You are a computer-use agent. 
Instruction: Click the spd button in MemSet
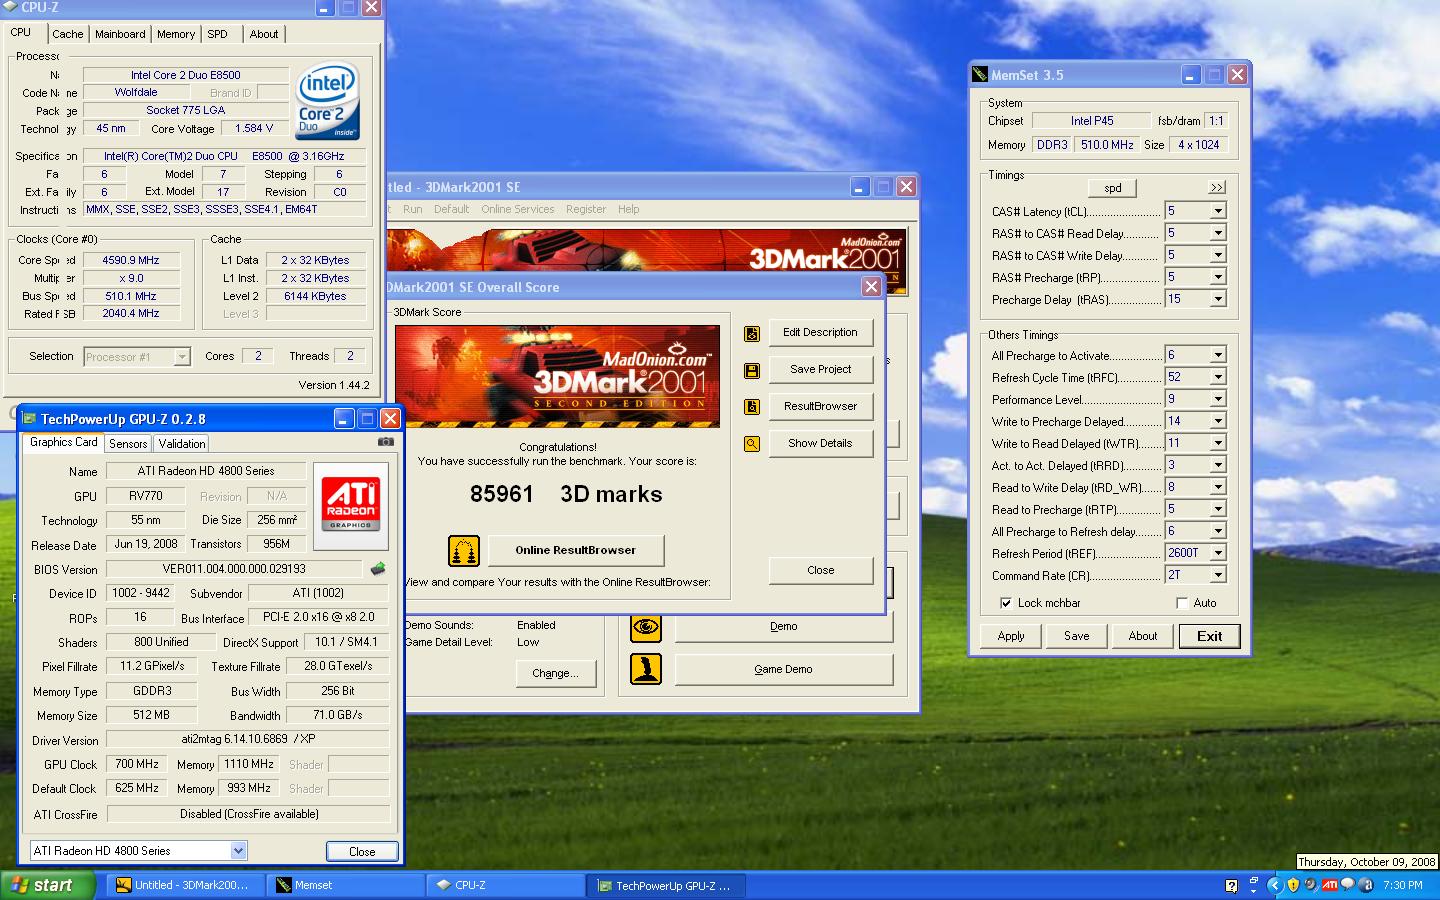[1112, 188]
